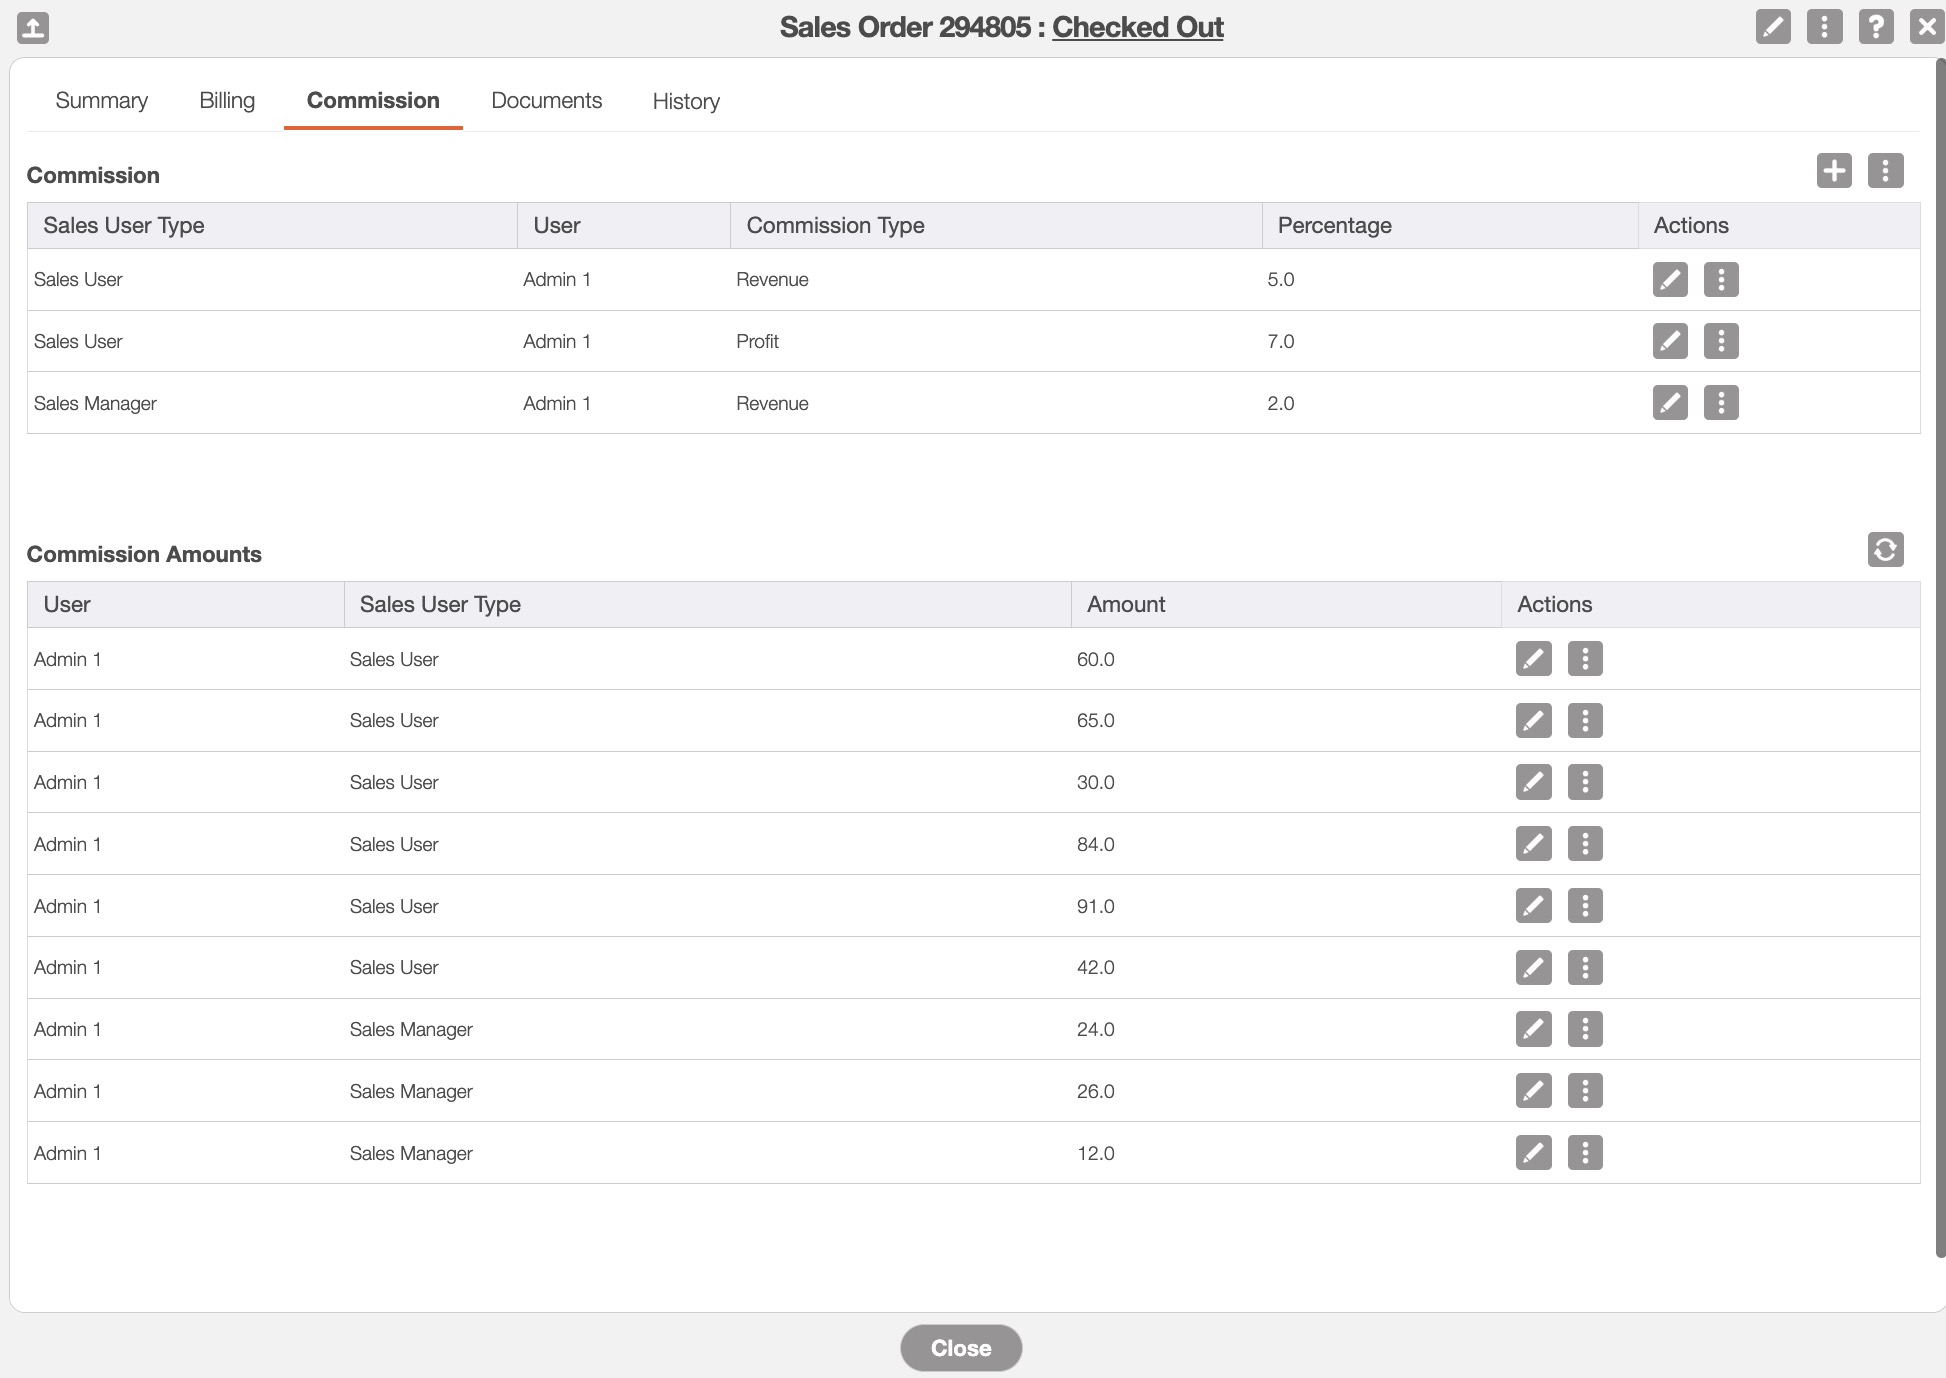This screenshot has height=1378, width=1946.
Task: Open the History tab
Action: (x=686, y=102)
